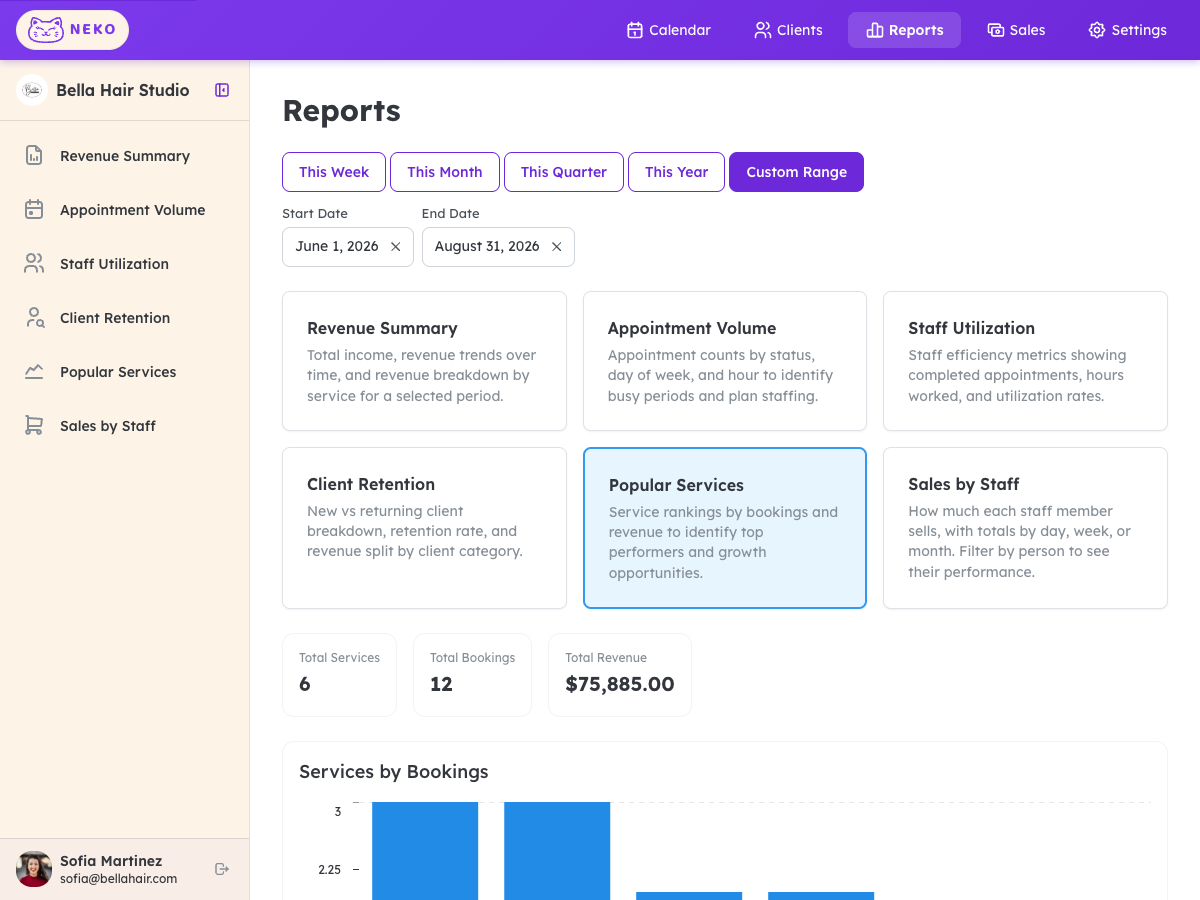Click the Staff Utilization sidebar users icon
1200x900 pixels.
pyautogui.click(x=34, y=263)
